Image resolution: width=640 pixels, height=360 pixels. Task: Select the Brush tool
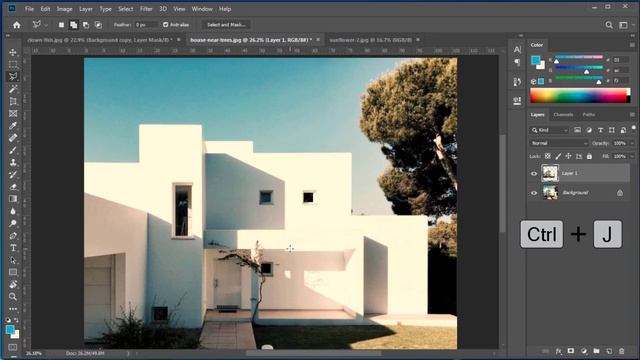coord(13,150)
